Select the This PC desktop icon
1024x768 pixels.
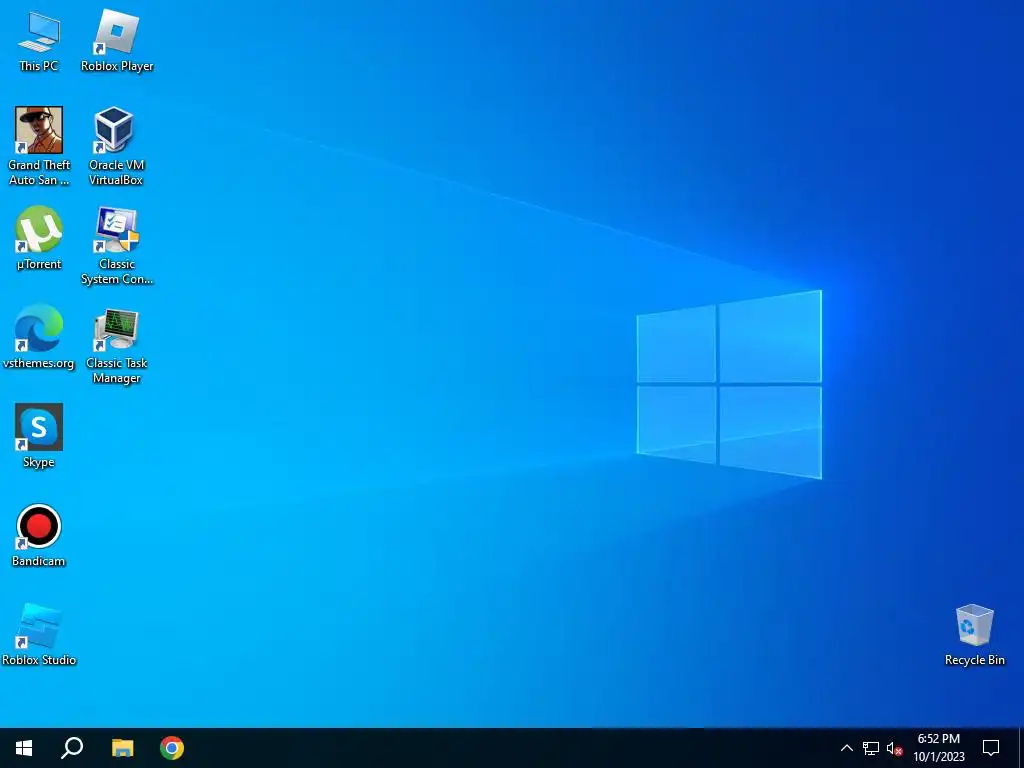pyautogui.click(x=39, y=41)
